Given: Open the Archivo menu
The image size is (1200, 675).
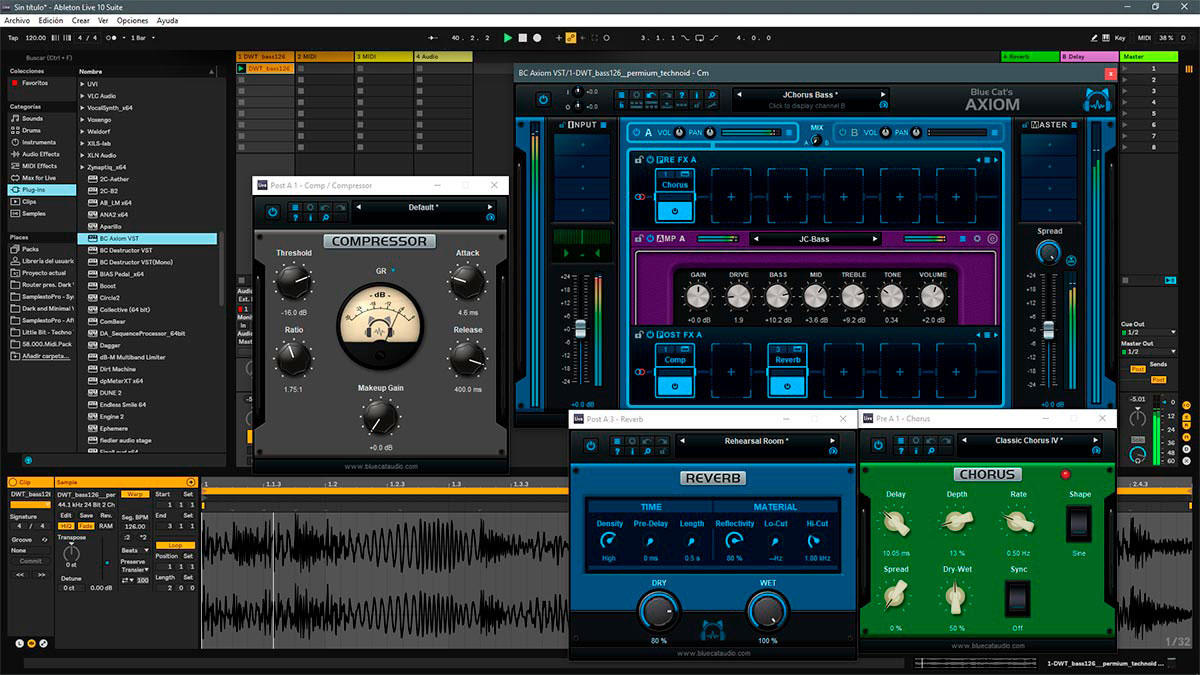Looking at the screenshot, I should click(17, 20).
